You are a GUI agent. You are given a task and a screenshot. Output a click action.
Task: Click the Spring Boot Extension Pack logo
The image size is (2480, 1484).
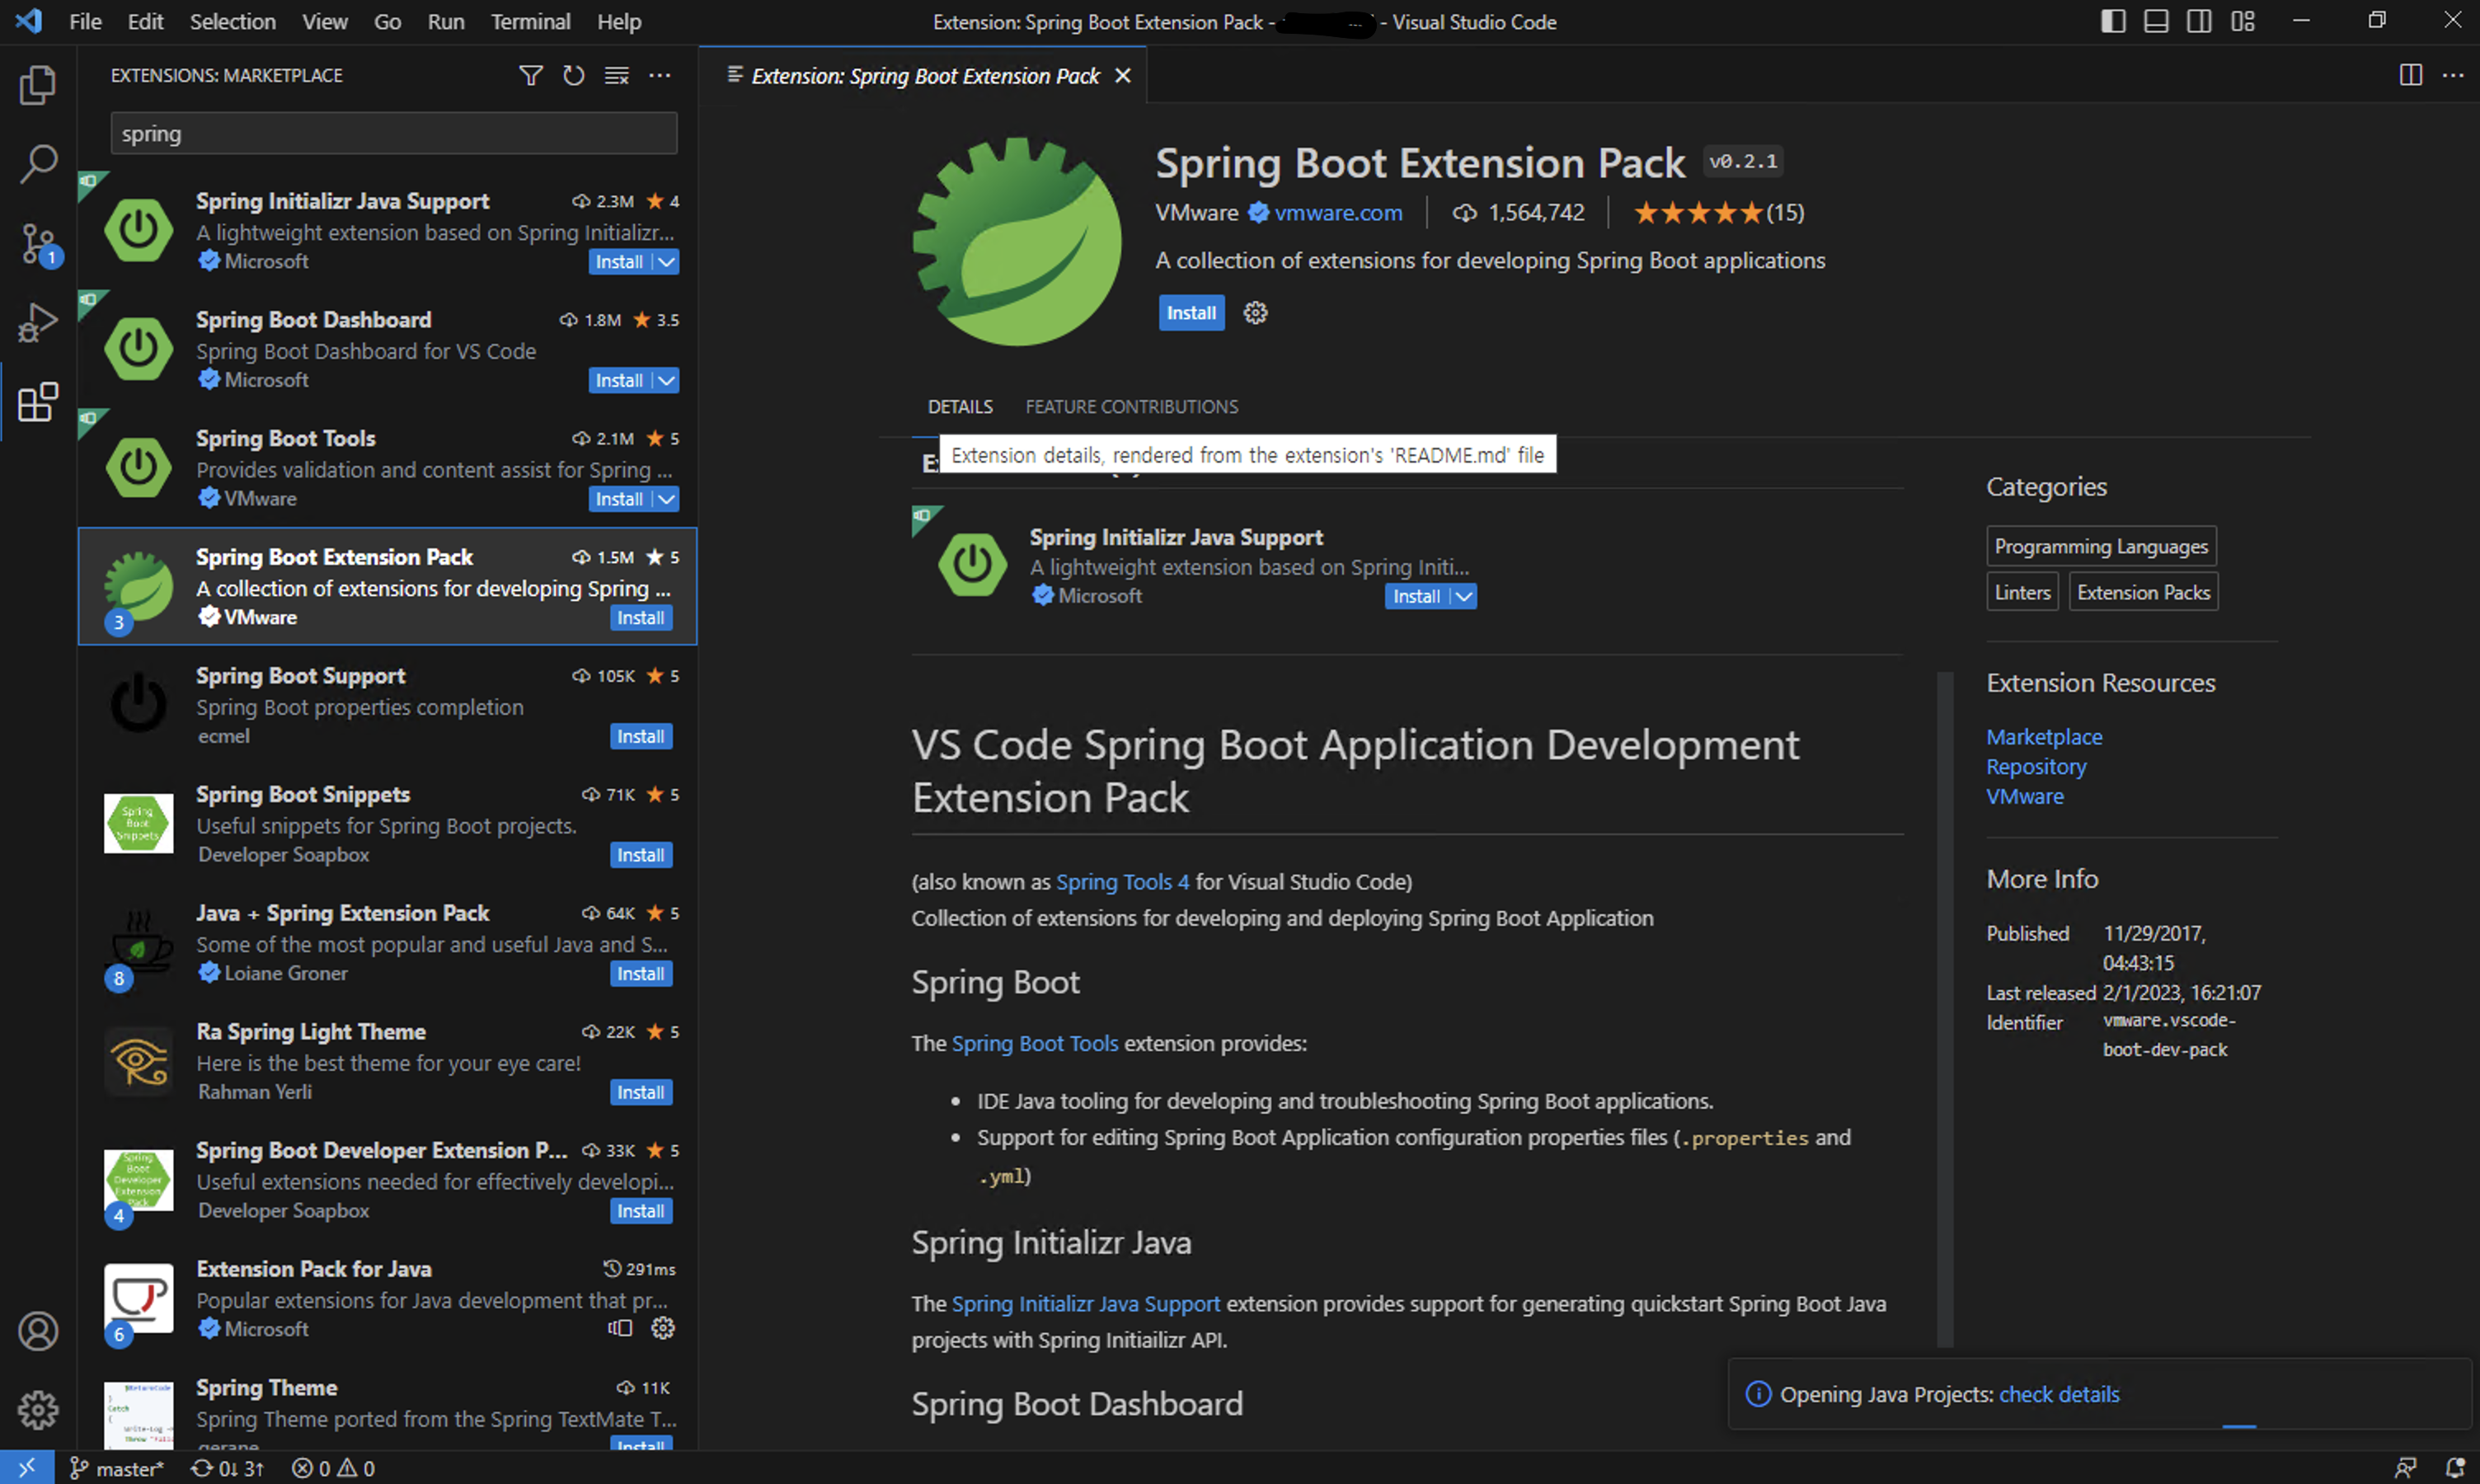pyautogui.click(x=1017, y=242)
